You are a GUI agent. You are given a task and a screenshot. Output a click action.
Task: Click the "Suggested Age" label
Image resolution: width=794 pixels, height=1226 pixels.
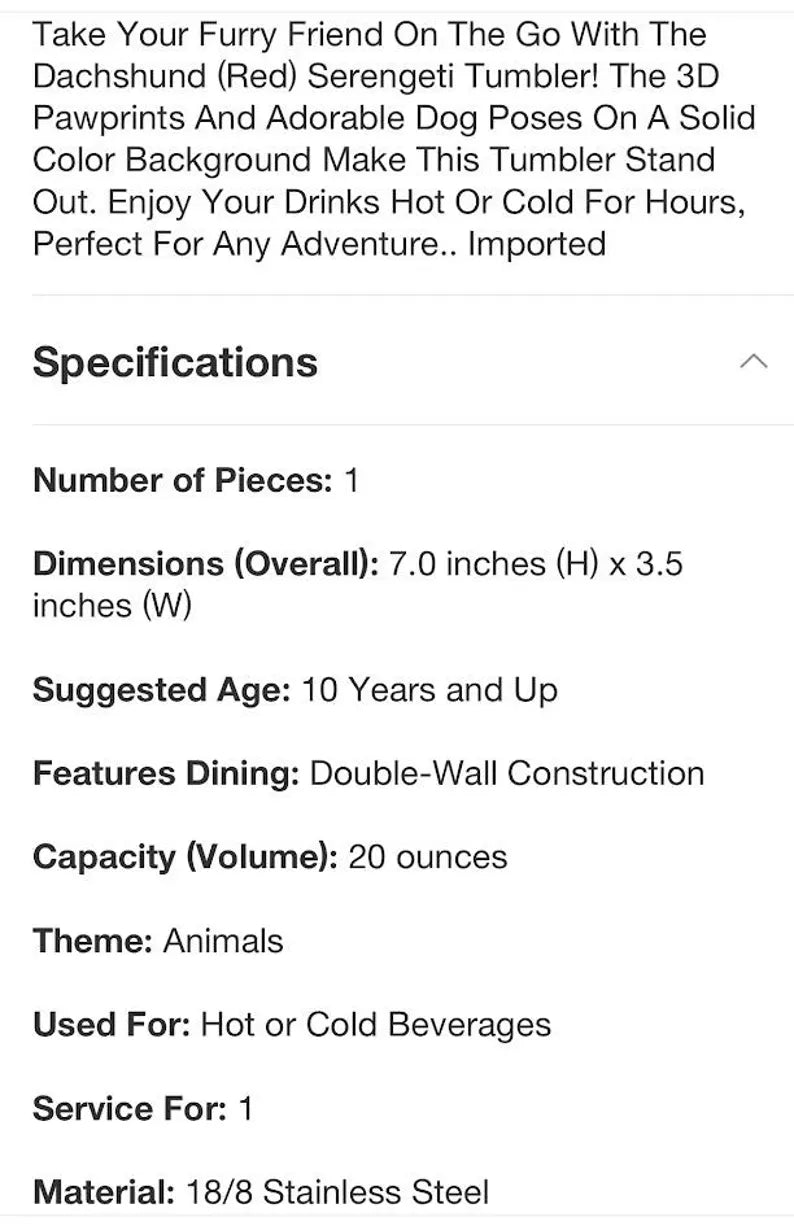click(161, 690)
